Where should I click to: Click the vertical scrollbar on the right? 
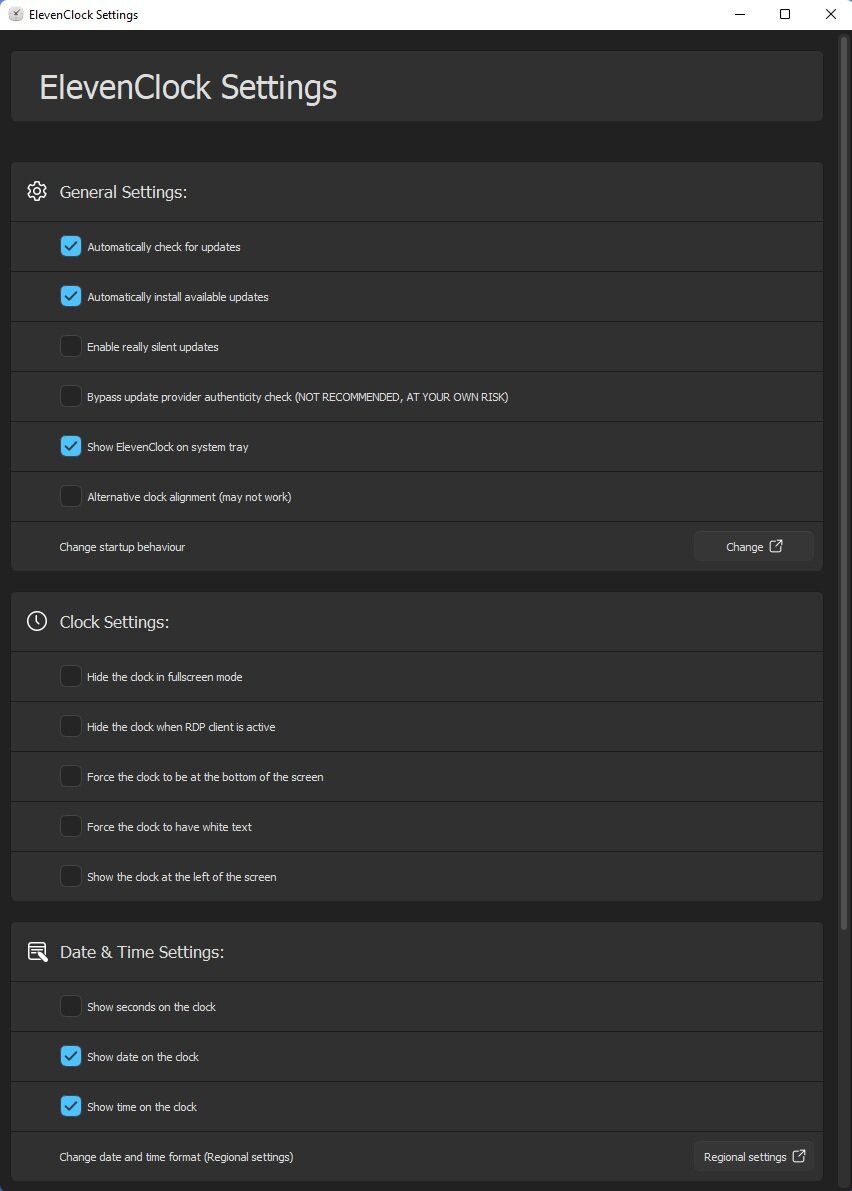point(843,480)
